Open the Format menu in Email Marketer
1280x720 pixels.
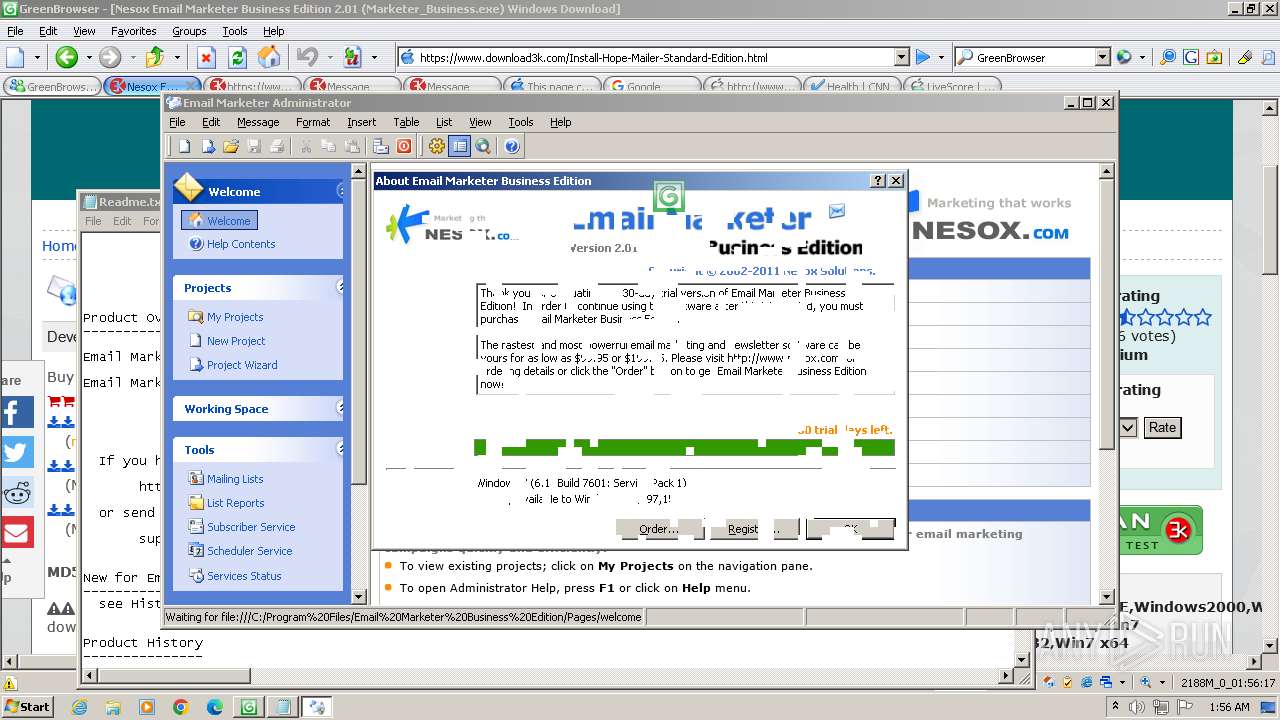313,122
